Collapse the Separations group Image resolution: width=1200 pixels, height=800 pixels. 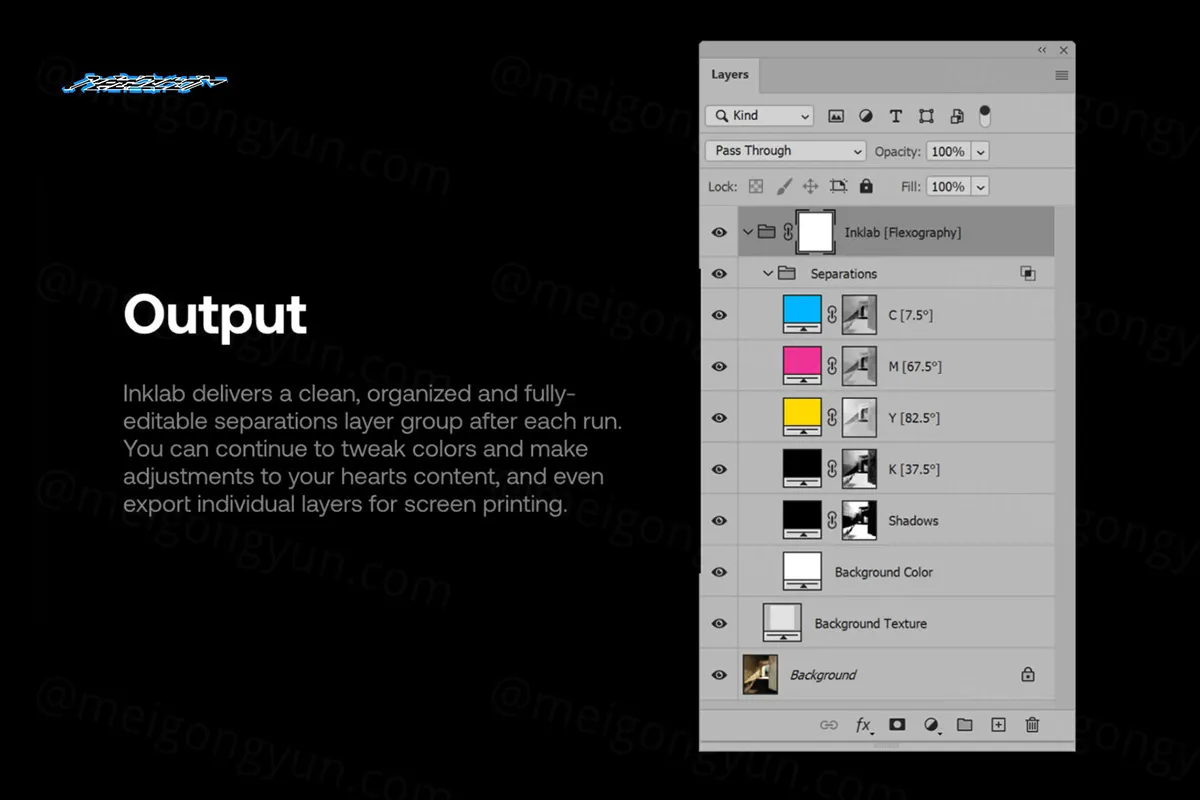coord(768,274)
